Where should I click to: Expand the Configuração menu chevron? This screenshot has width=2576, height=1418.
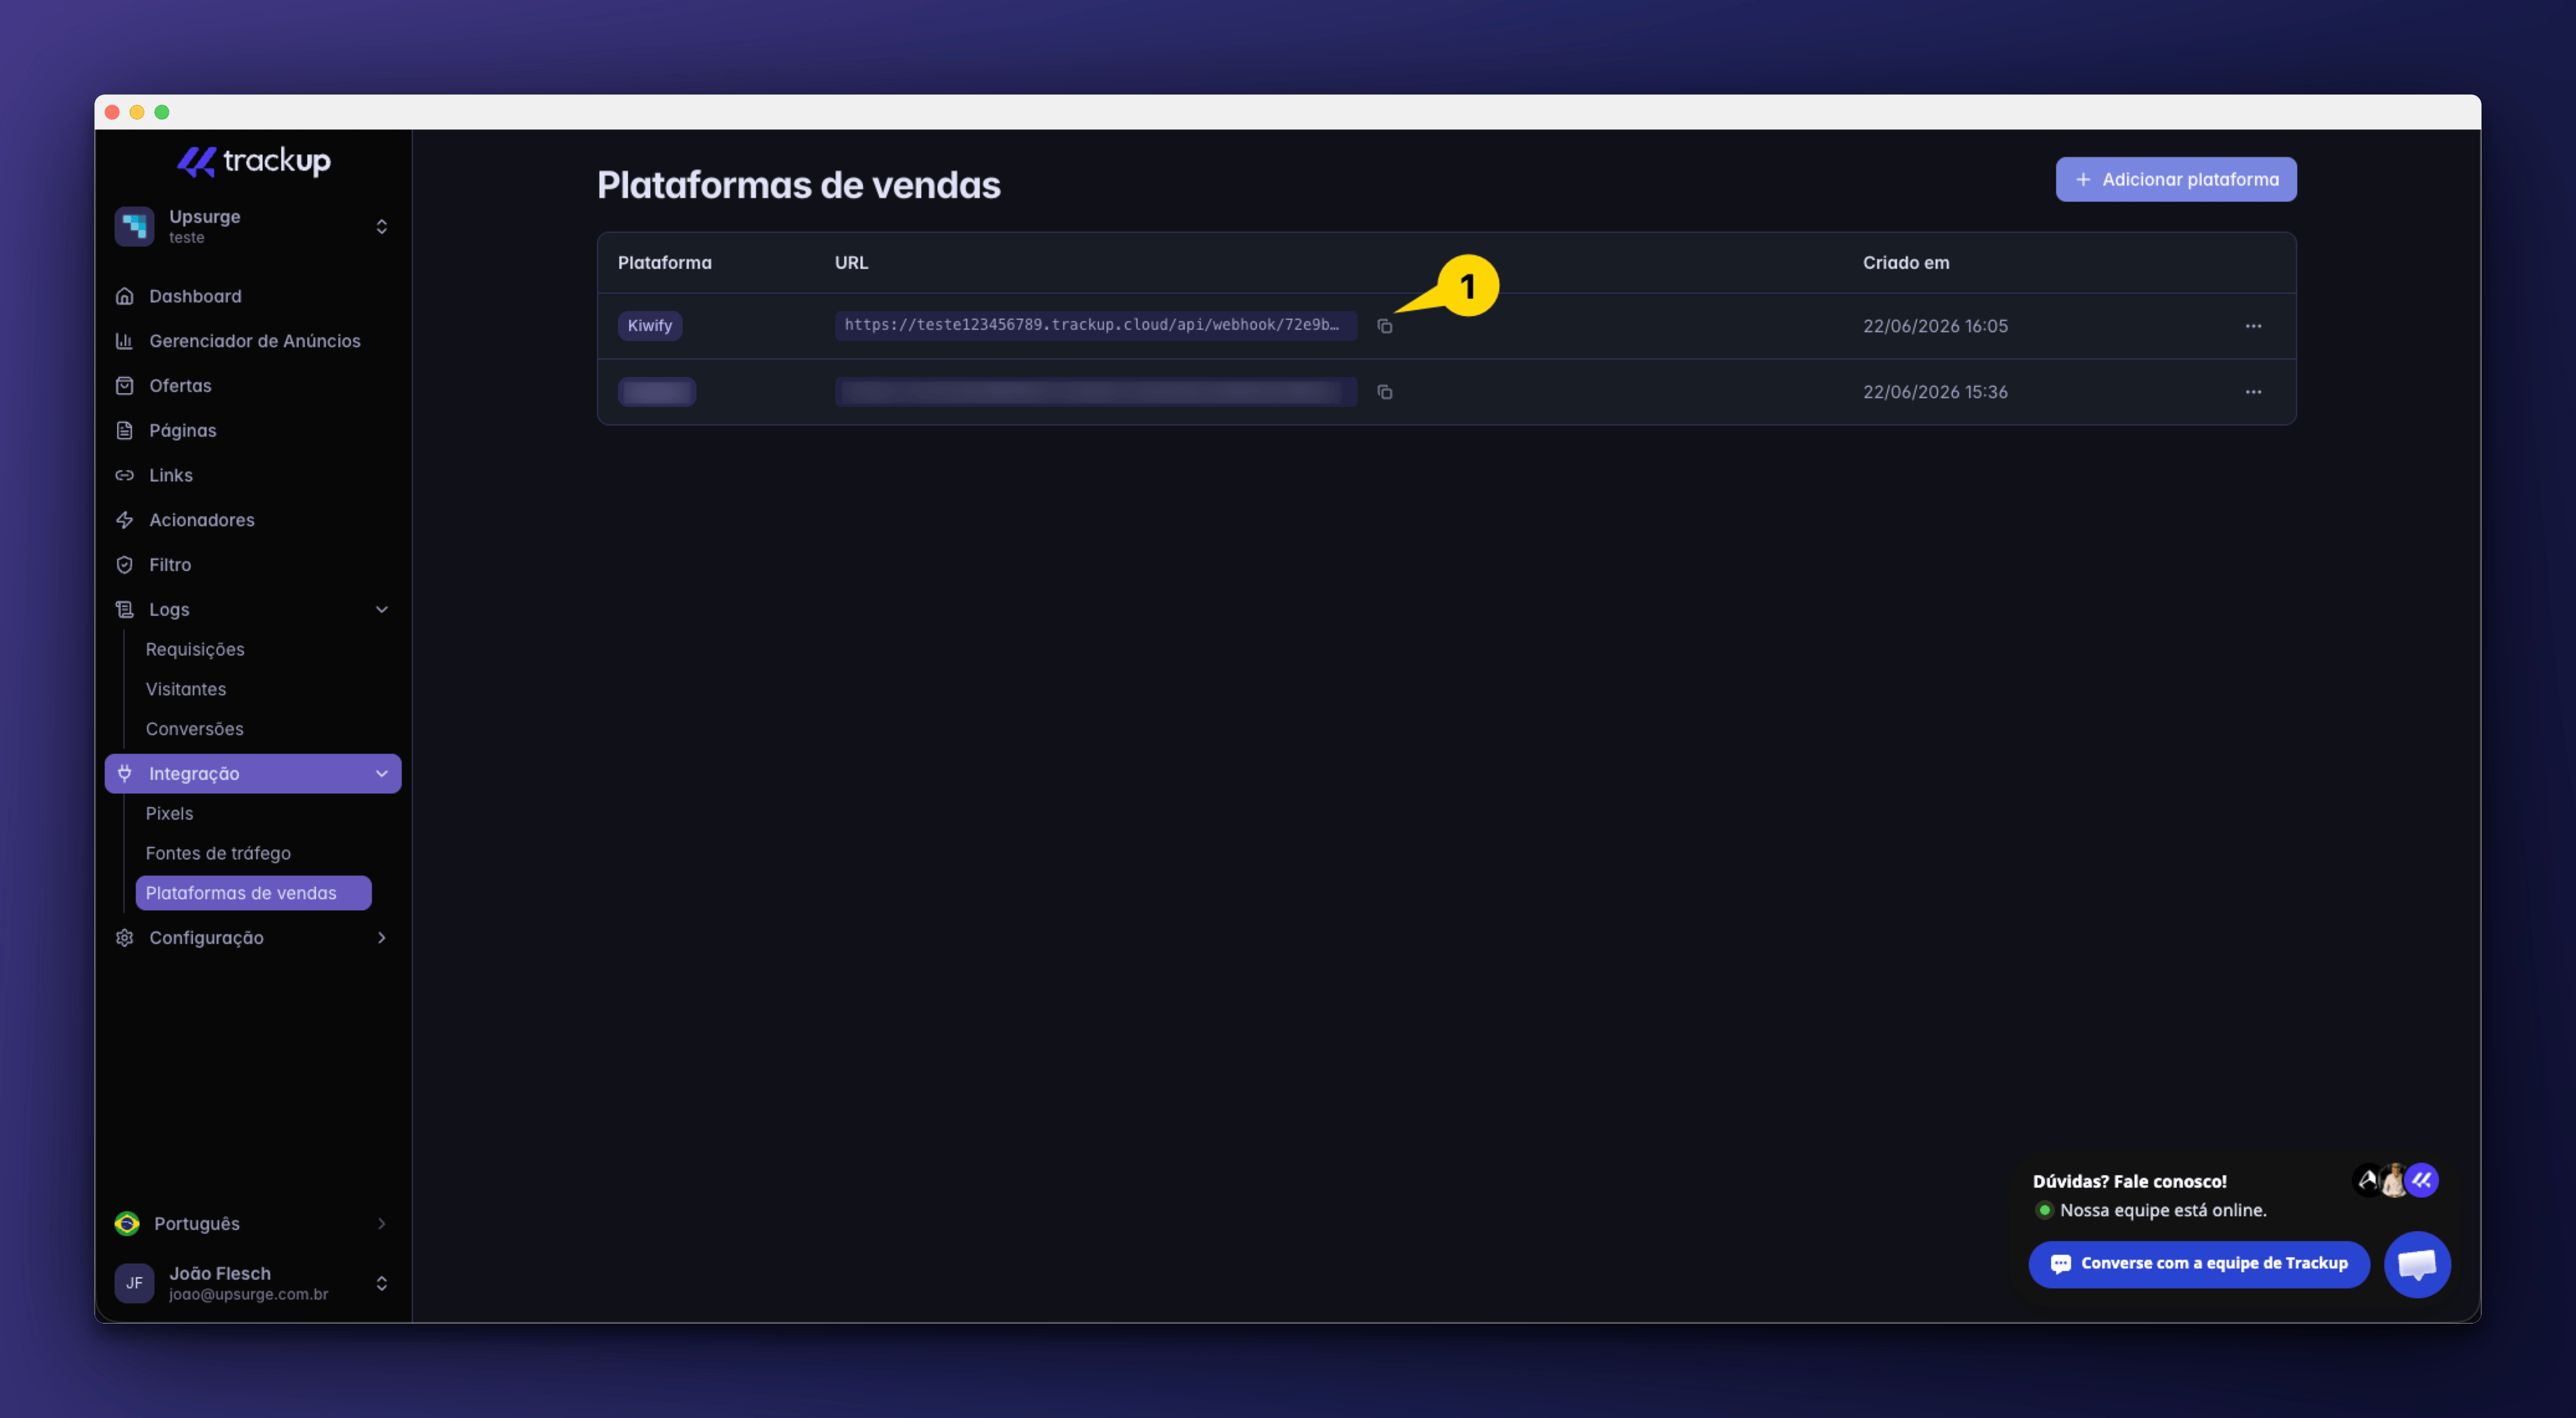tap(381, 938)
